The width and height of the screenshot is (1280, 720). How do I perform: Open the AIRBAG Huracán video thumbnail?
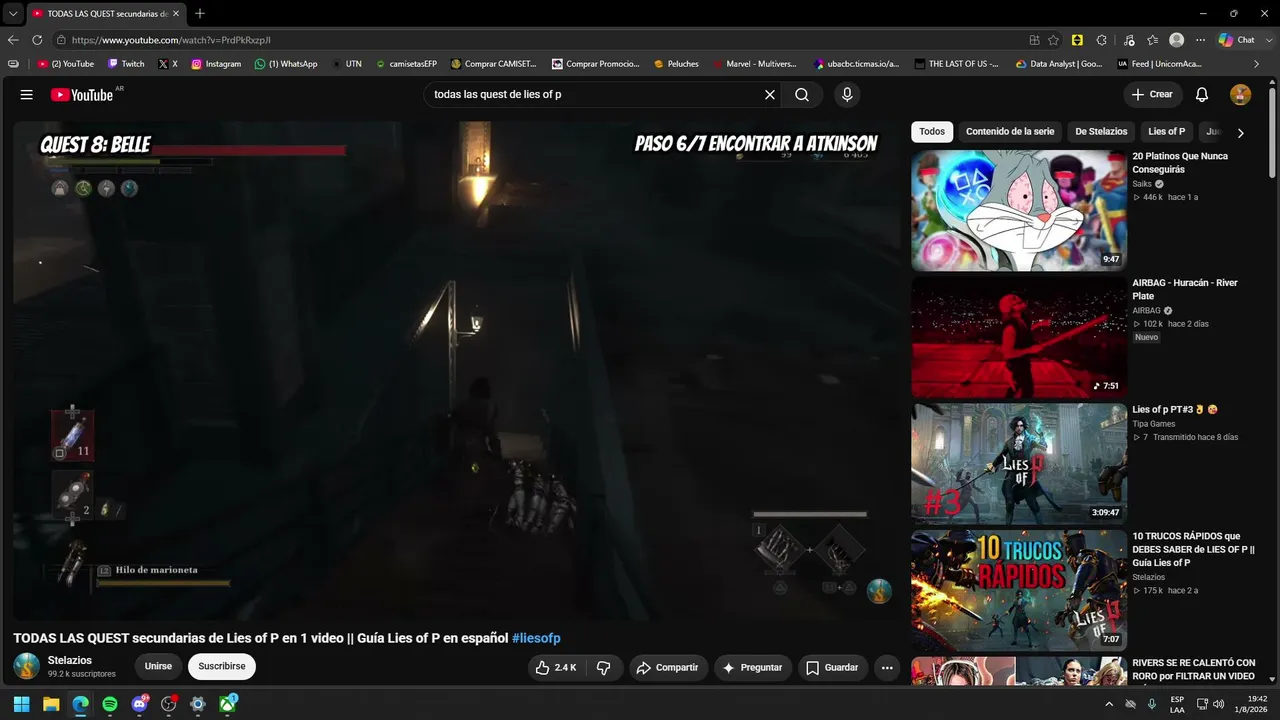point(1019,337)
